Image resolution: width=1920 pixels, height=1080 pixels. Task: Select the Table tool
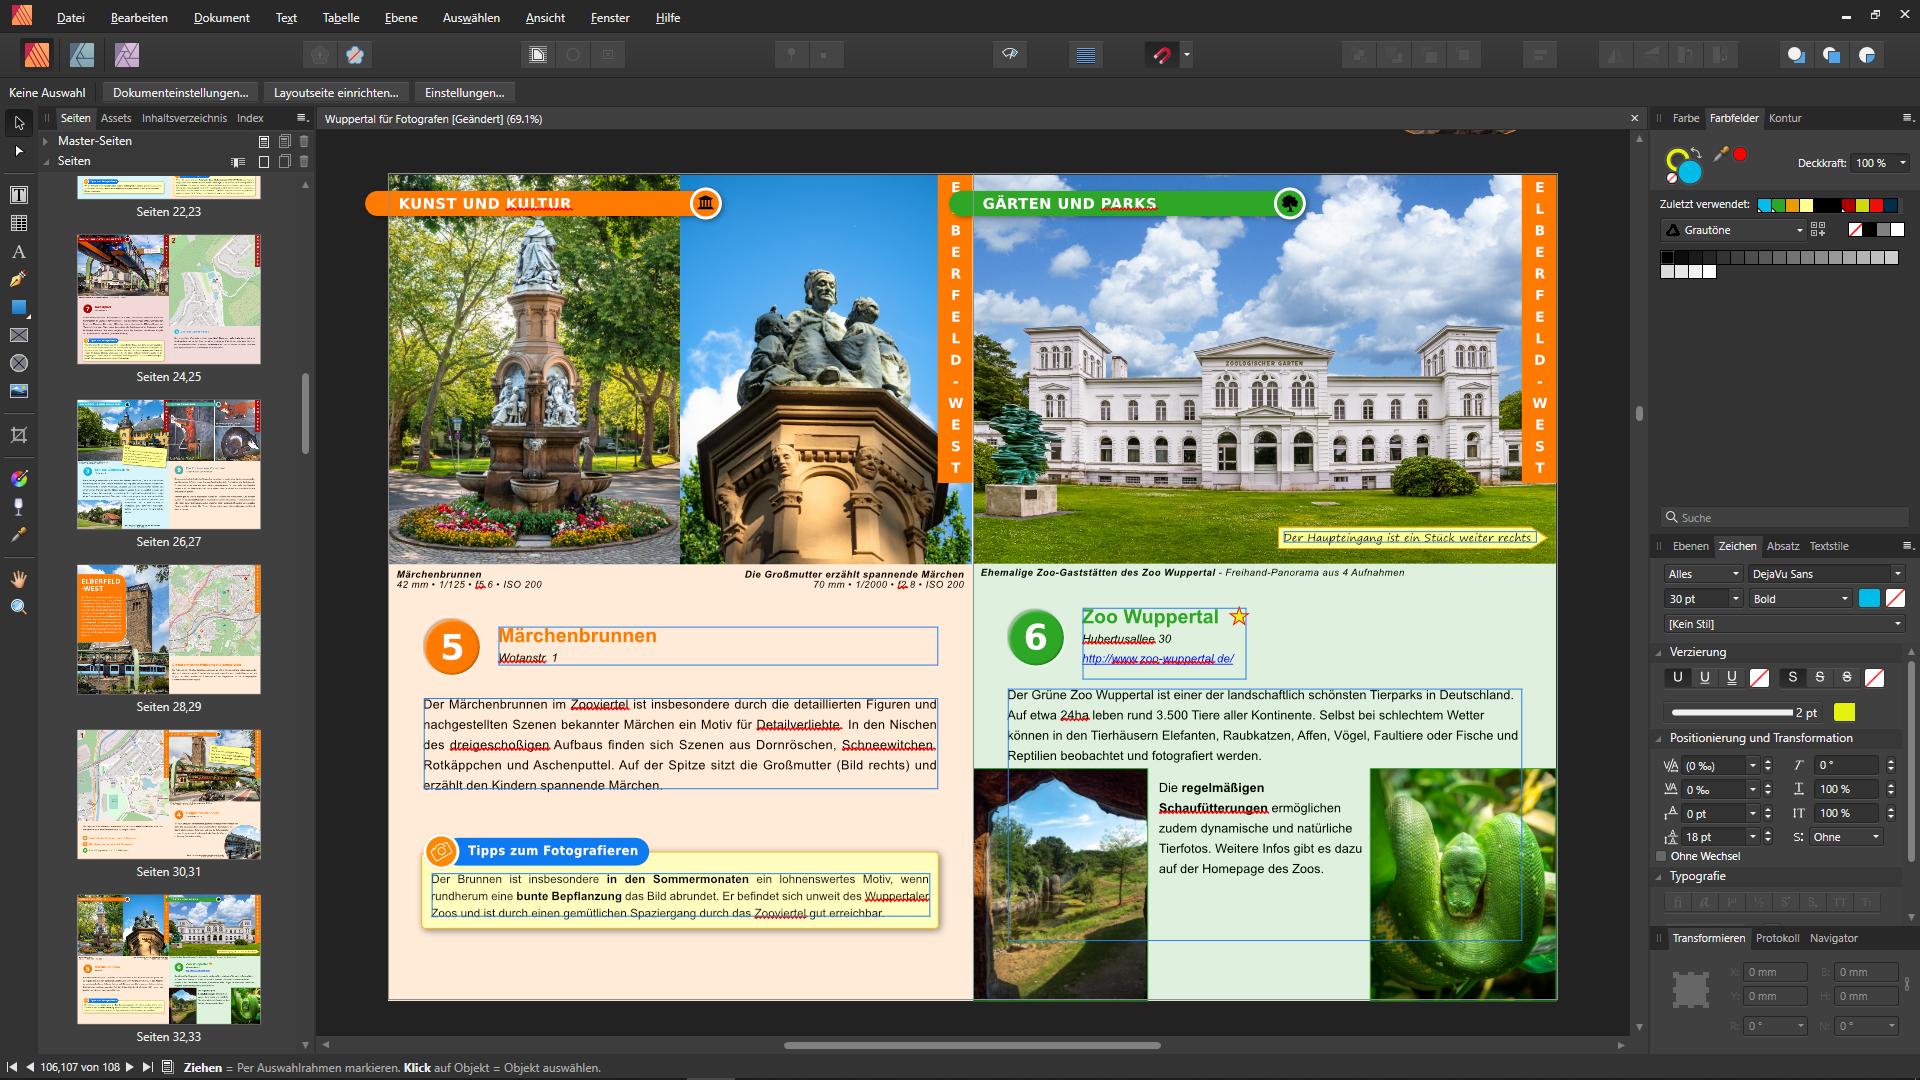click(18, 223)
